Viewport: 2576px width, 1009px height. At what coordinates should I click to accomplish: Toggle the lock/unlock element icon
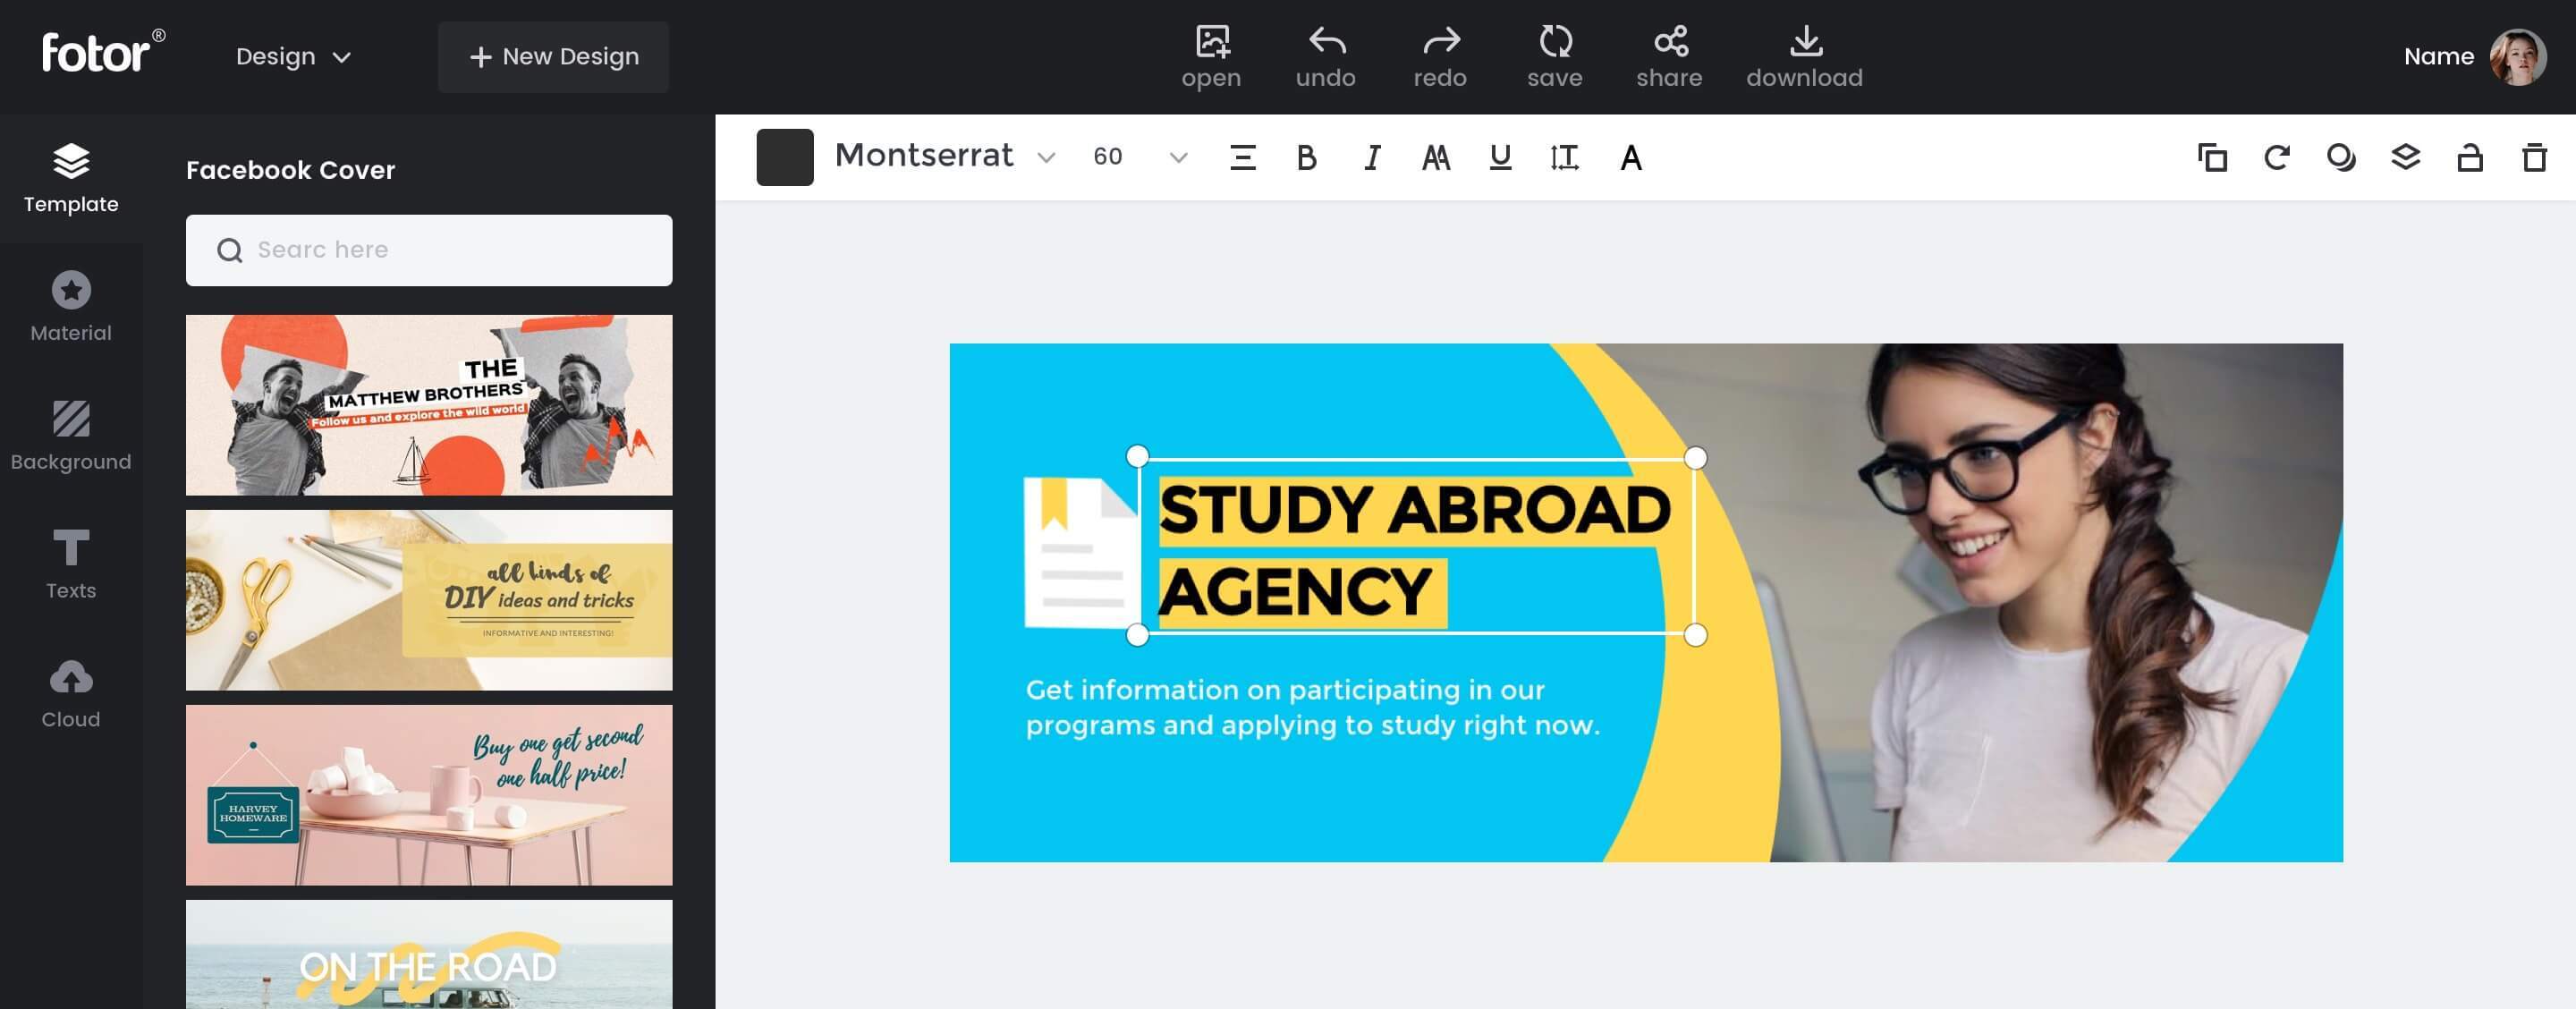click(2470, 157)
